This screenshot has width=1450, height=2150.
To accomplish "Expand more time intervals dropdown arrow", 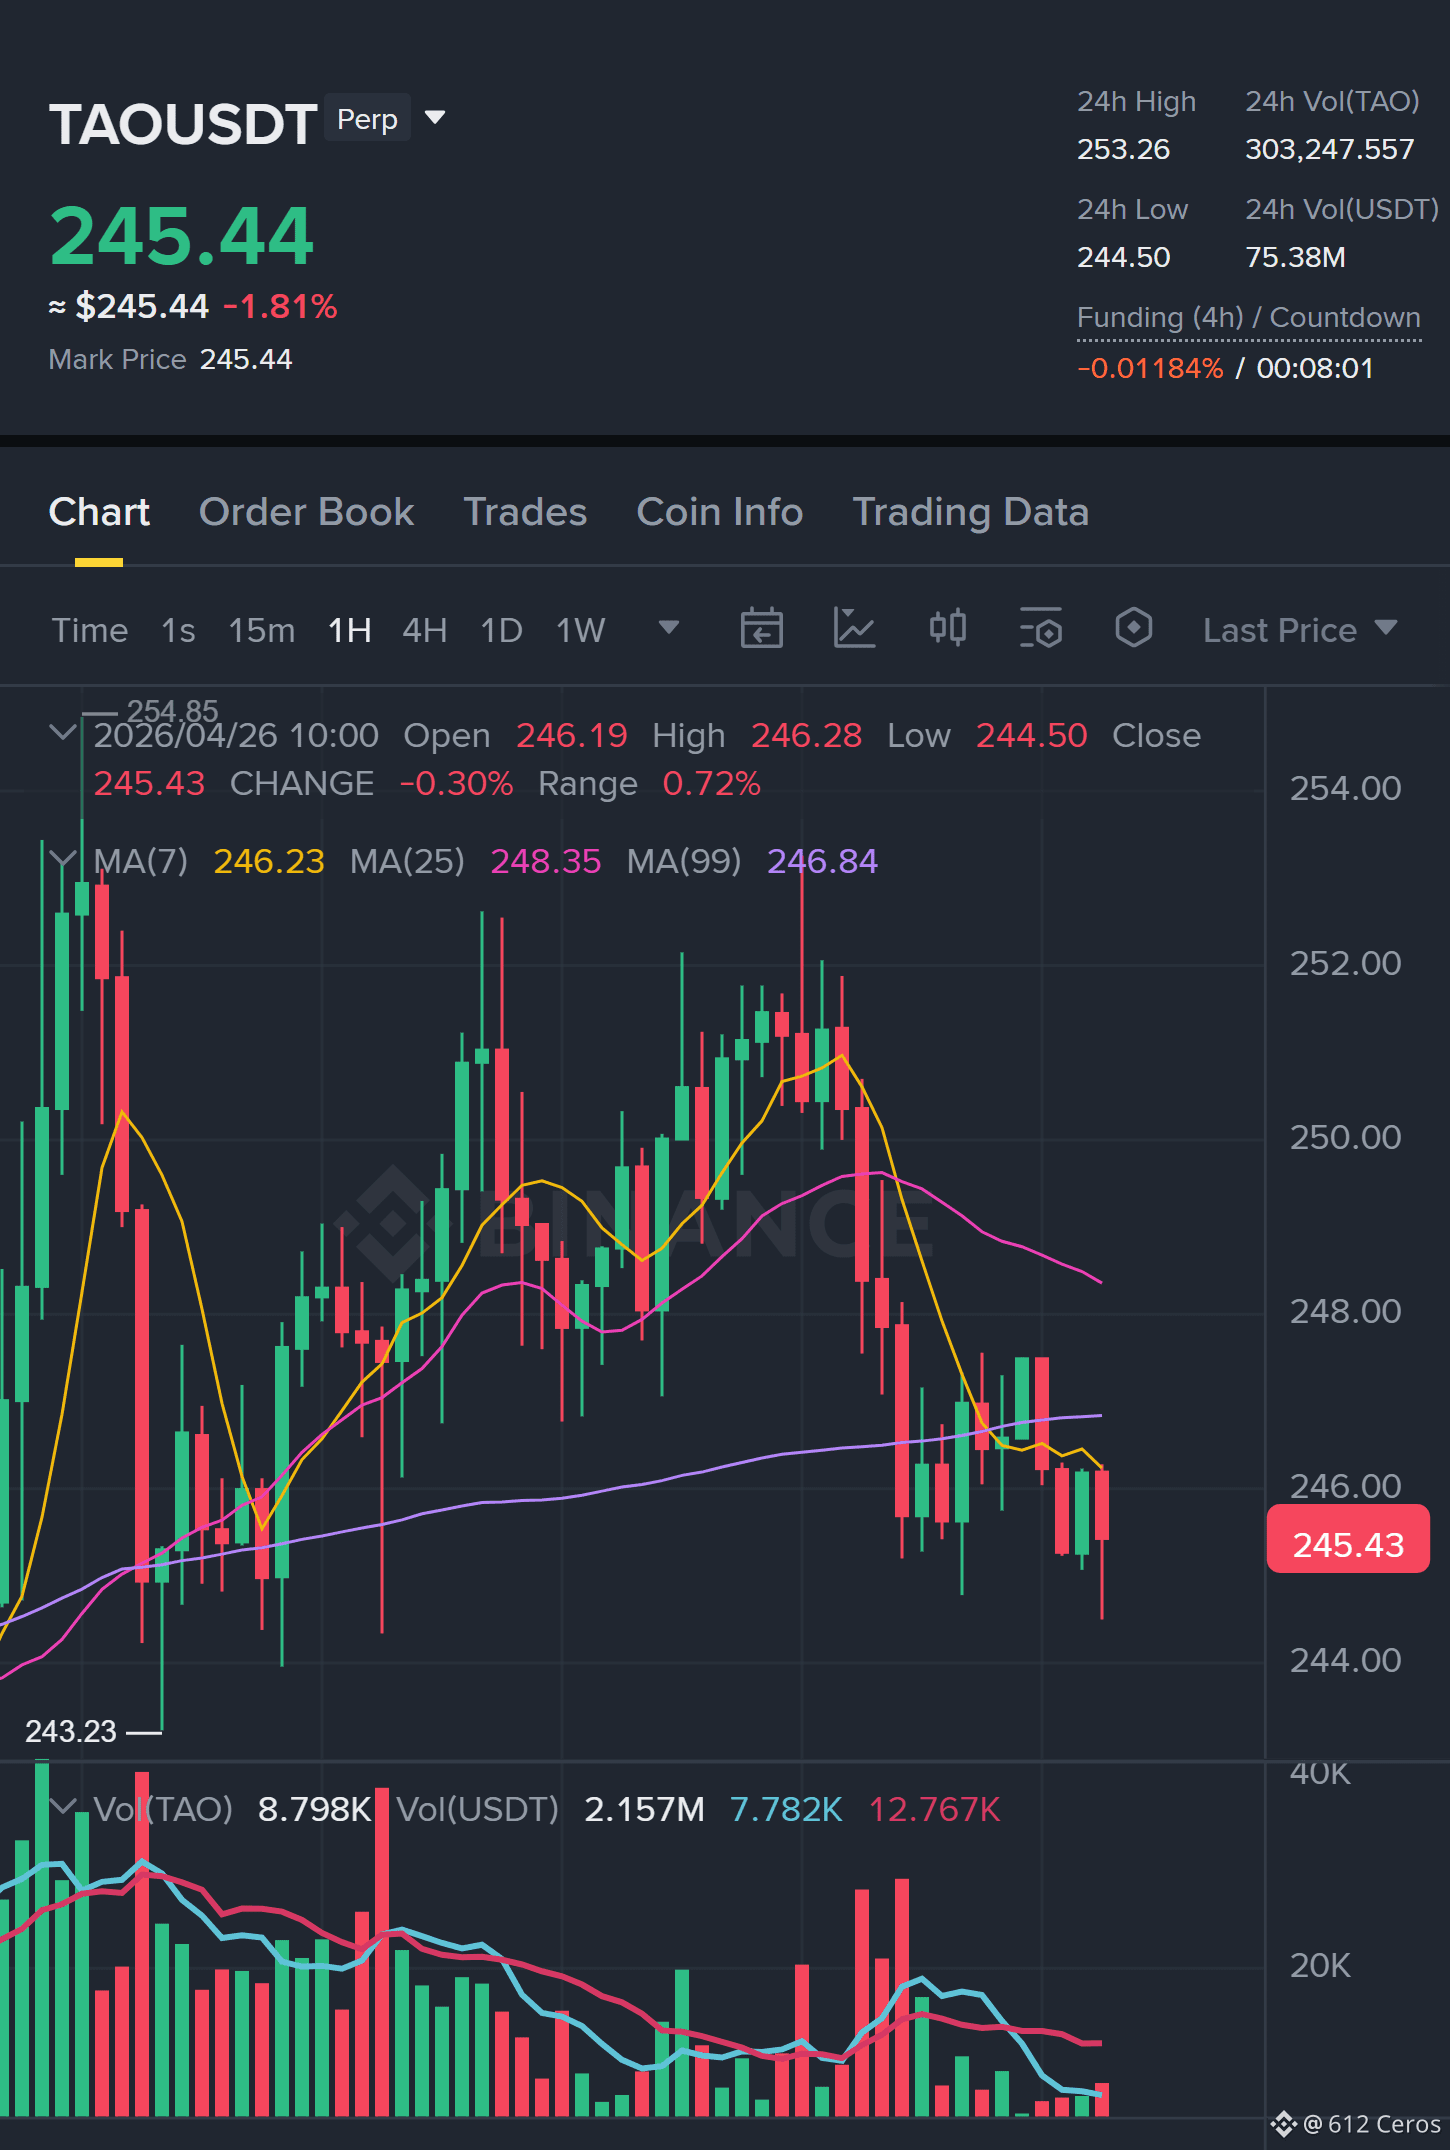I will (x=669, y=628).
